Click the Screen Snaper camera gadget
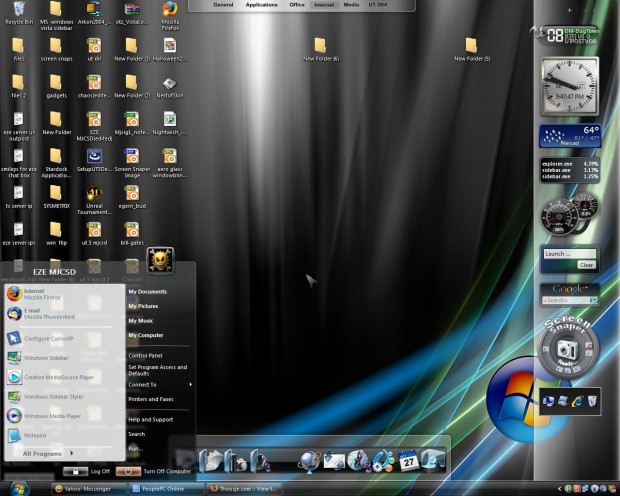 [x=568, y=349]
